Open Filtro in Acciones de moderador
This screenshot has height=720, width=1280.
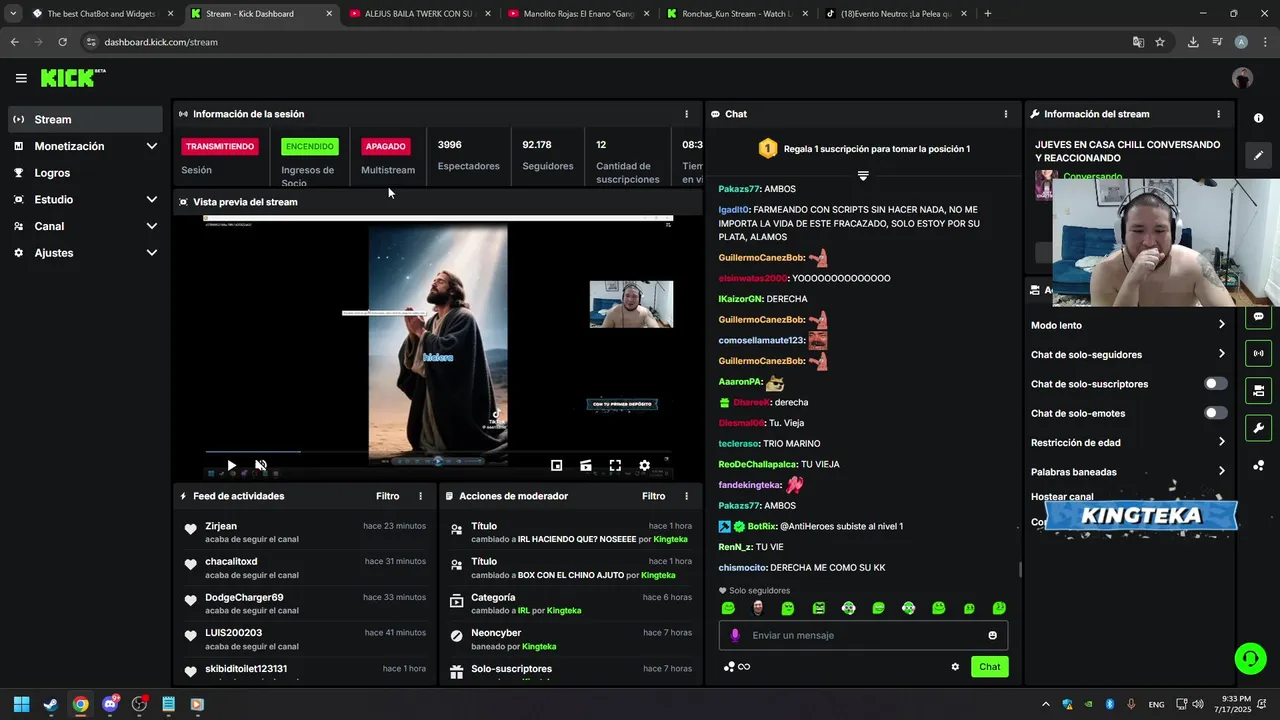click(x=654, y=496)
